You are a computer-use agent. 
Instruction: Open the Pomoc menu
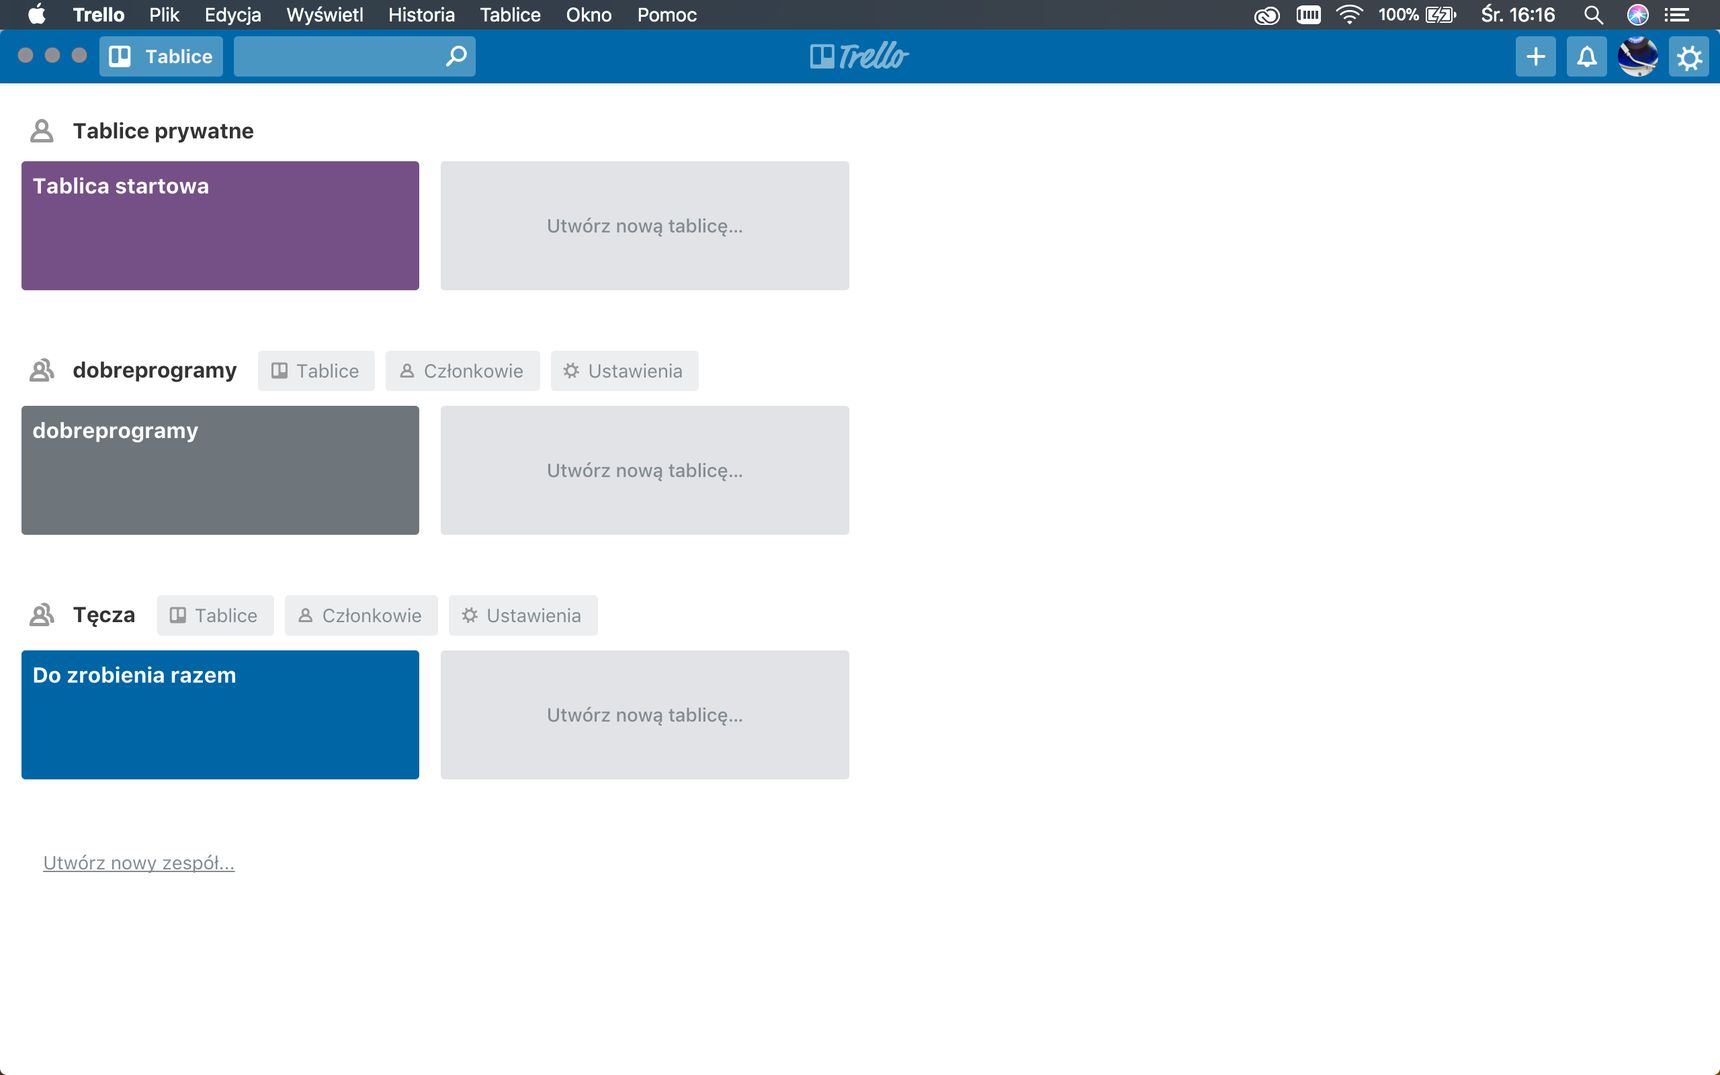click(667, 14)
